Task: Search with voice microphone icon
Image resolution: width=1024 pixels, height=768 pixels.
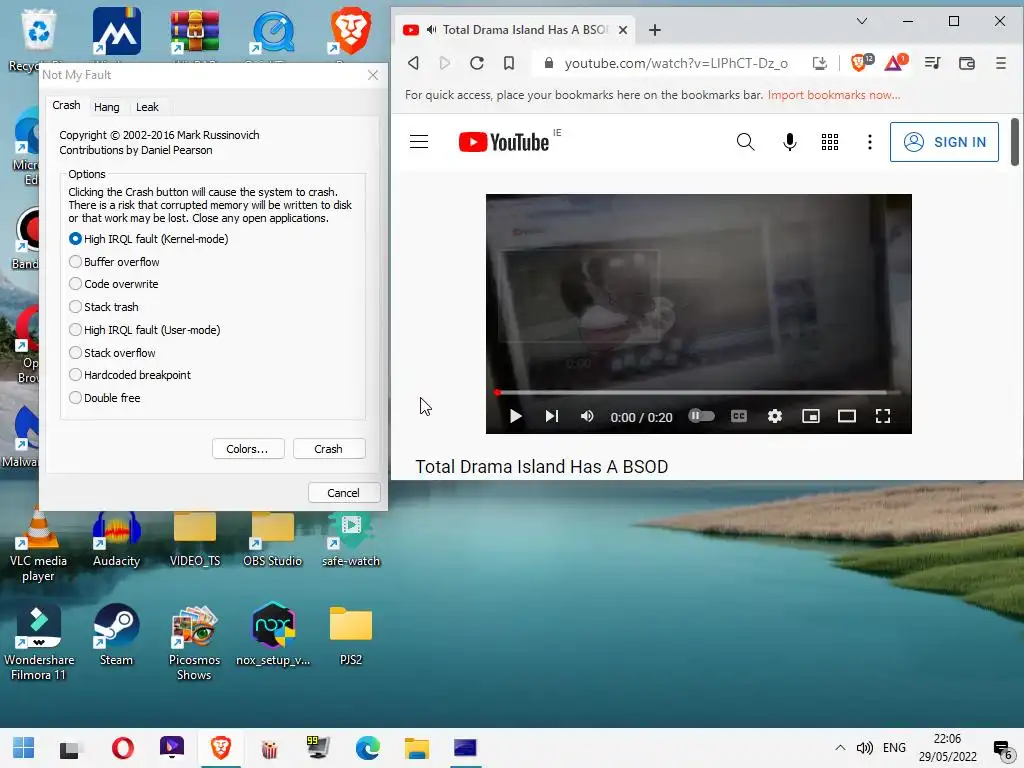Action: point(790,142)
